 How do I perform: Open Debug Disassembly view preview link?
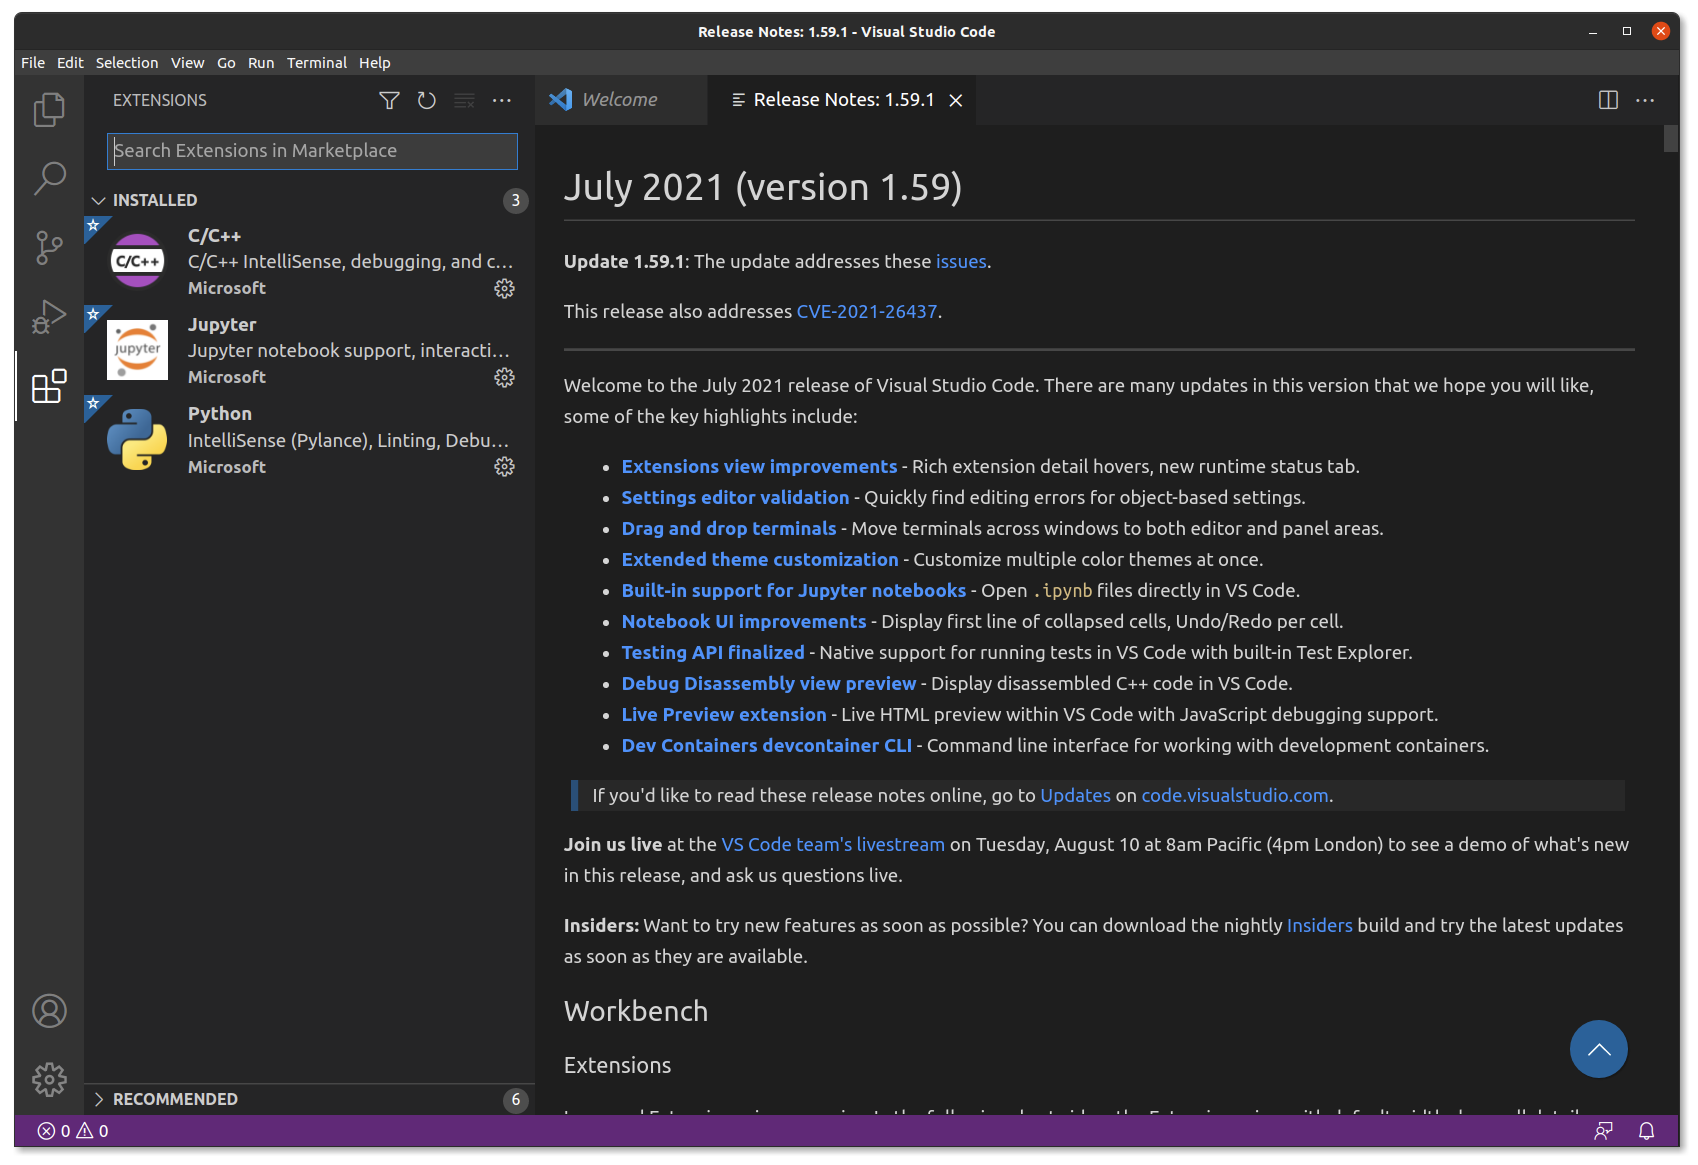769,683
